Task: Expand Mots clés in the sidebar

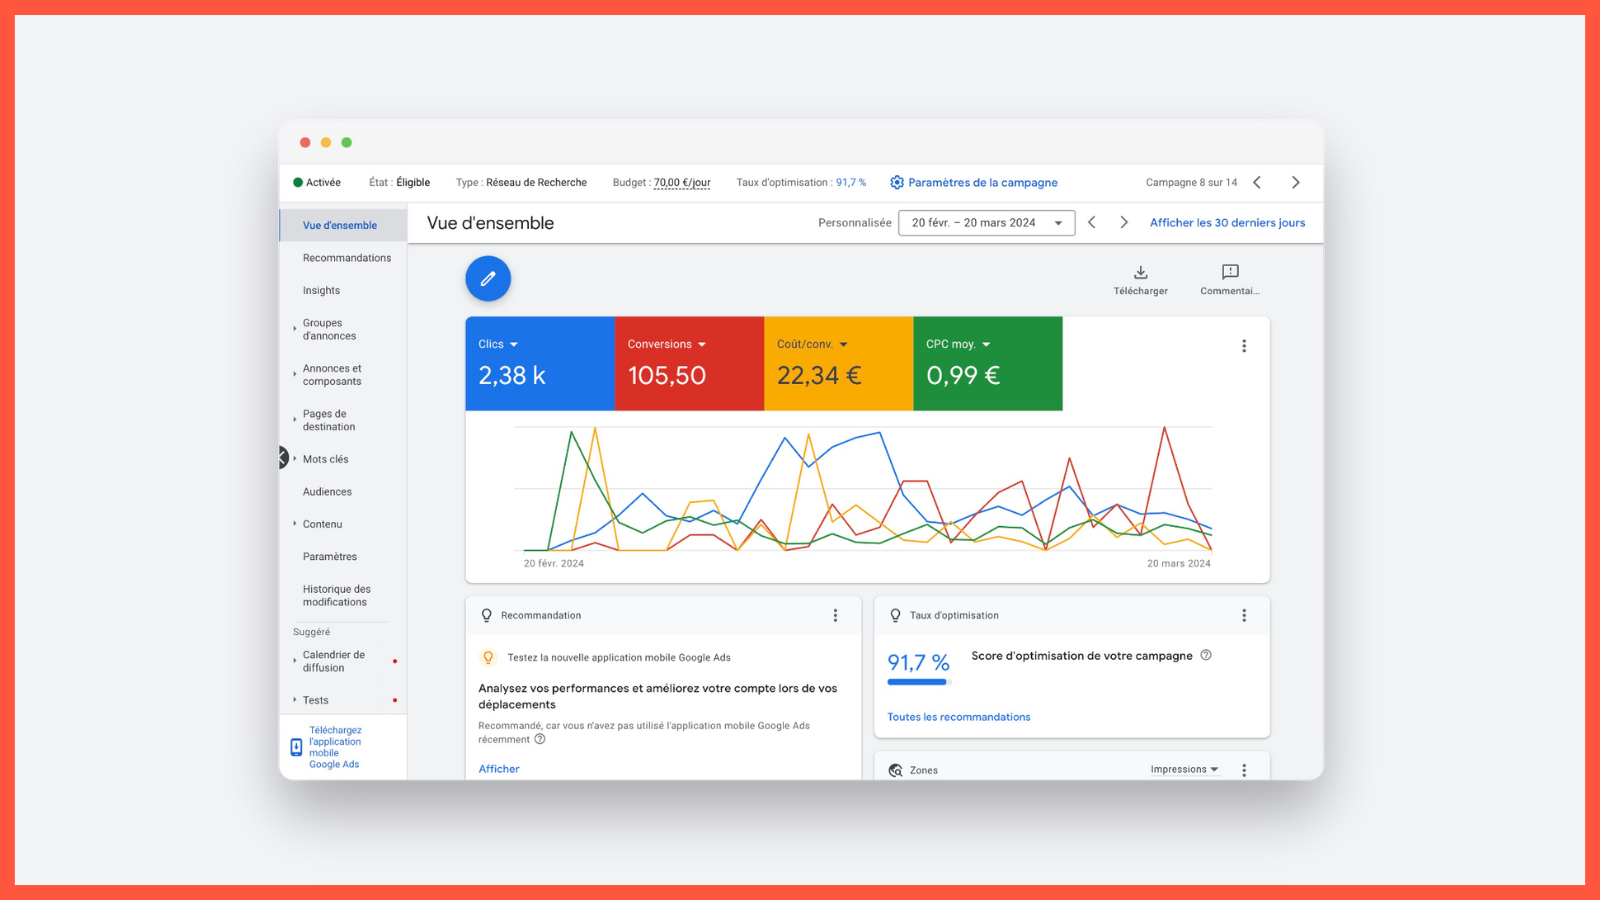Action: coord(294,458)
